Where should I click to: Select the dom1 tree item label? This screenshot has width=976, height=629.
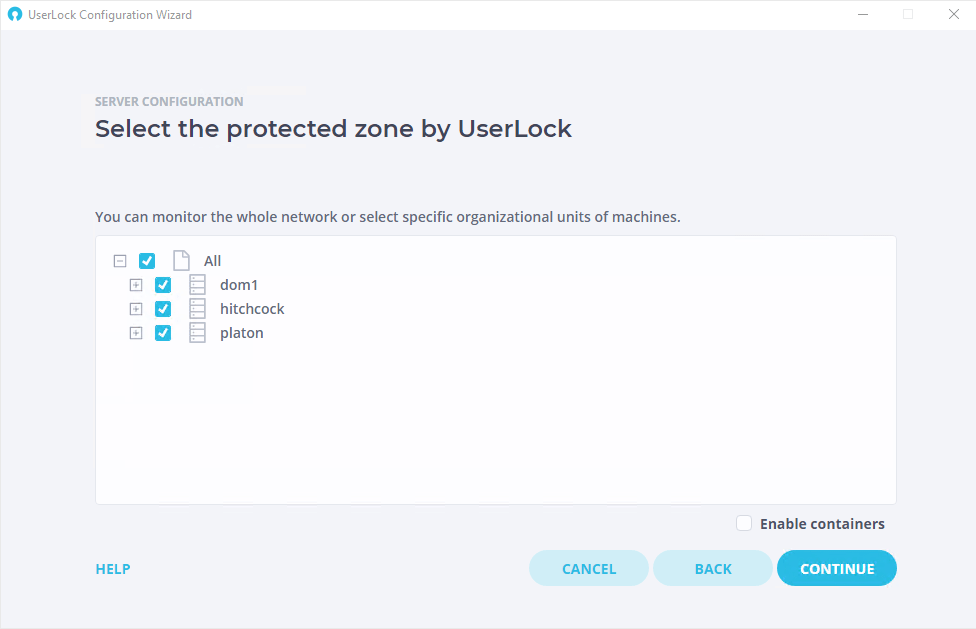coord(238,285)
